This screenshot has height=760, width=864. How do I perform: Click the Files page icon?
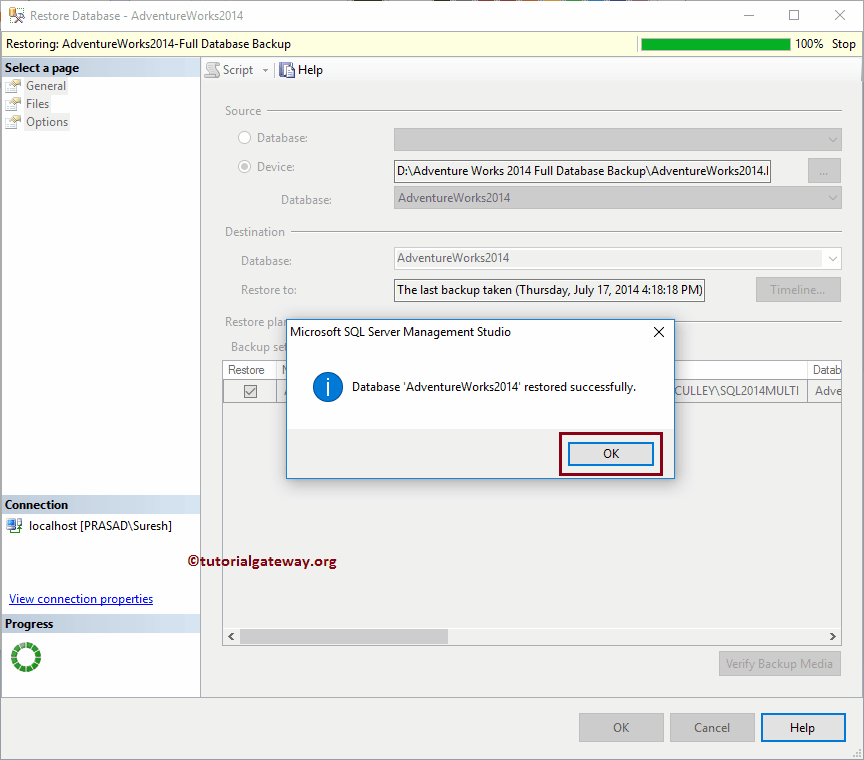[13, 104]
